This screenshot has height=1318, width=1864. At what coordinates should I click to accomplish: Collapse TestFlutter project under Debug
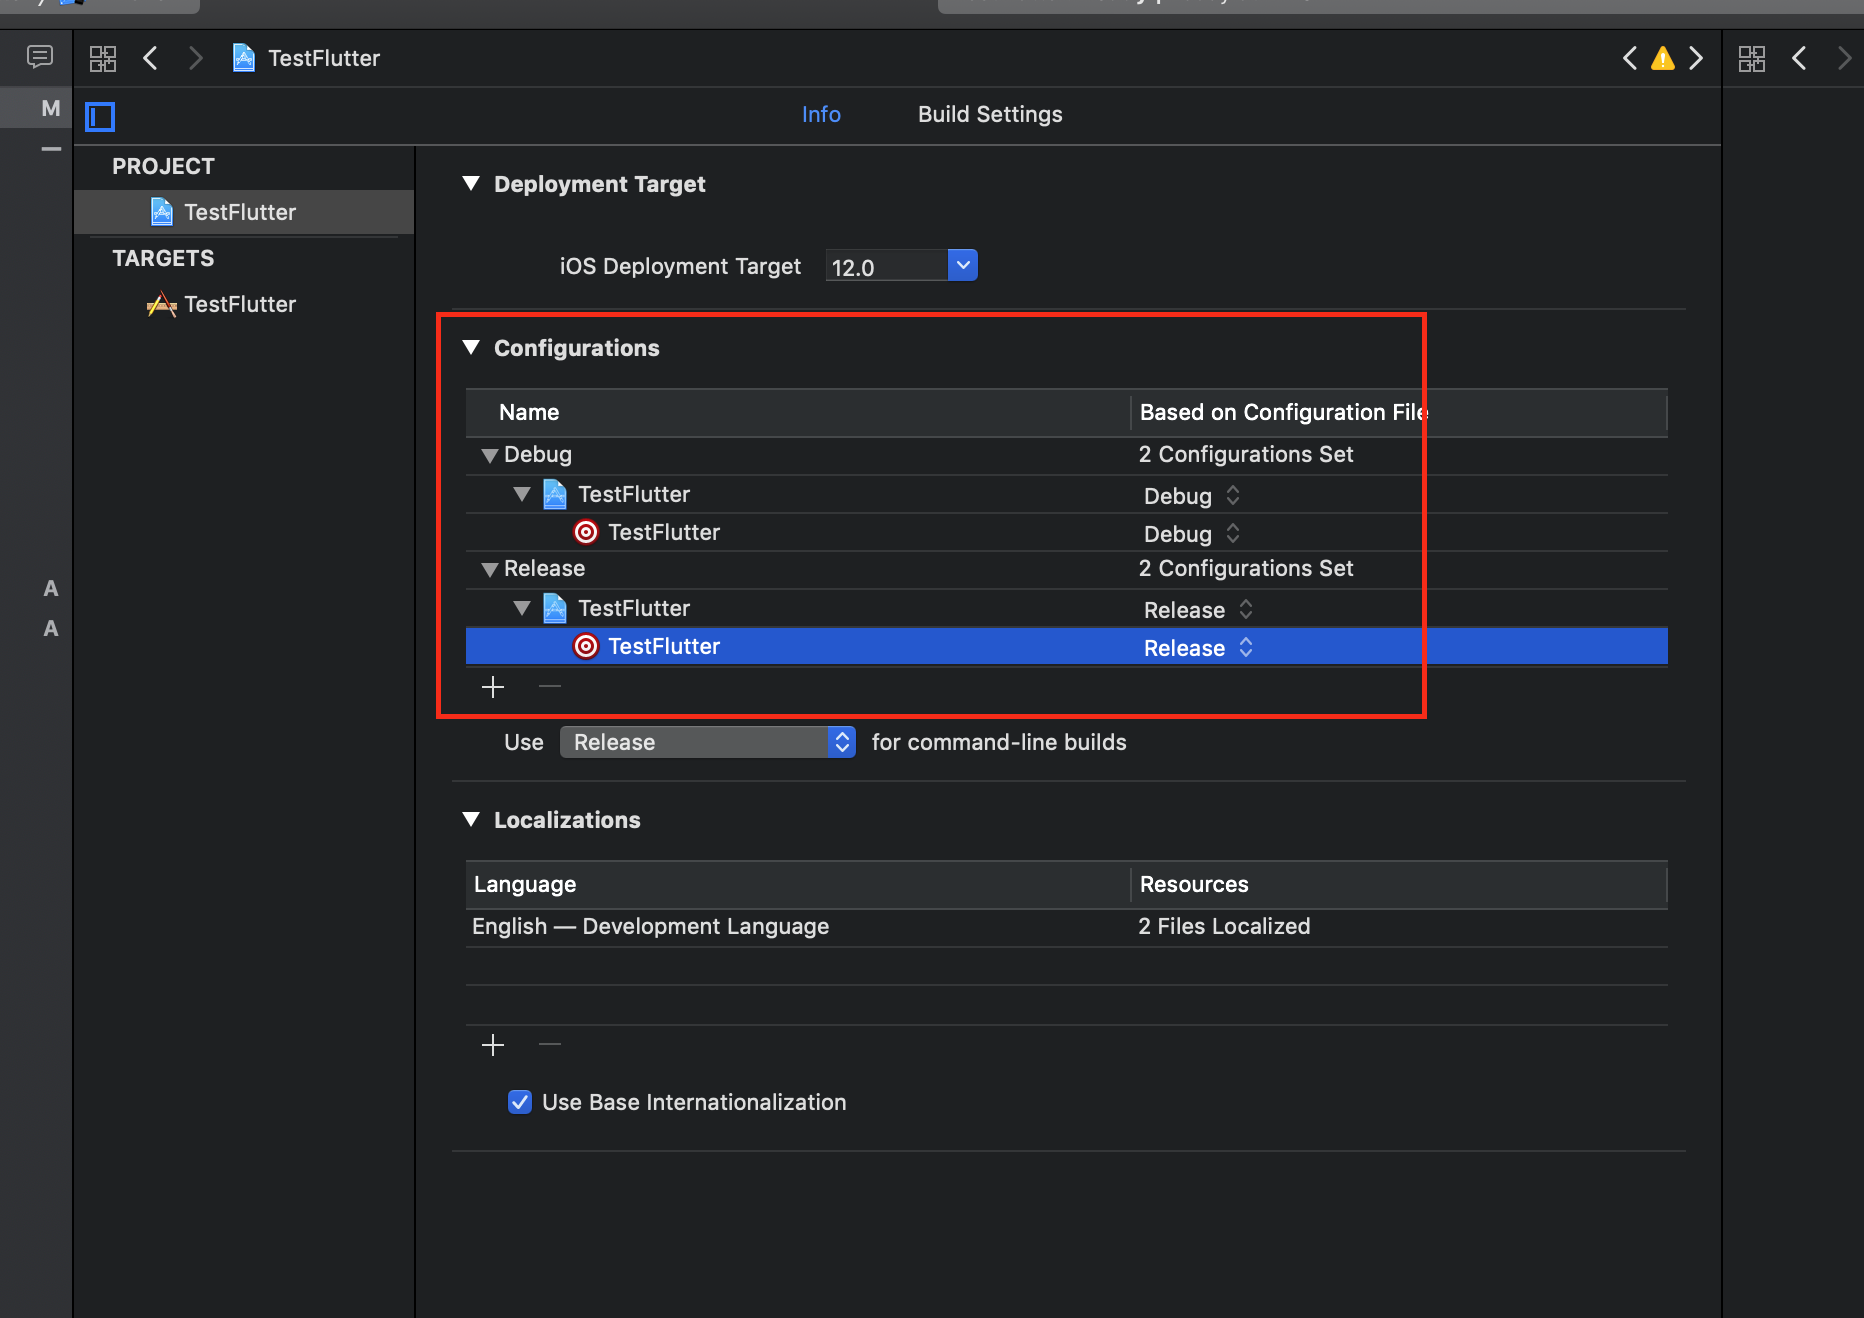[x=521, y=494]
